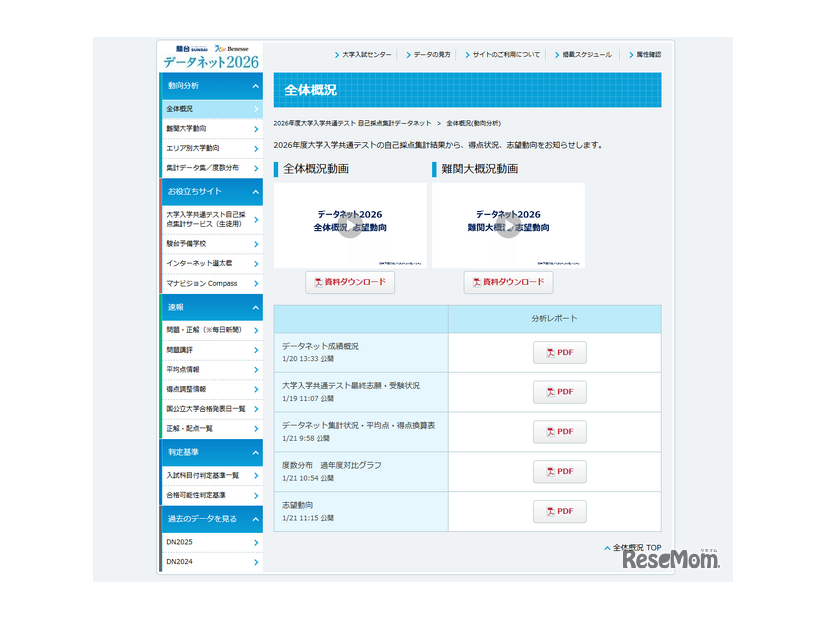Collapse the 速報 section header
Image resolution: width=826 pixels, height=620 pixels.
(210, 307)
